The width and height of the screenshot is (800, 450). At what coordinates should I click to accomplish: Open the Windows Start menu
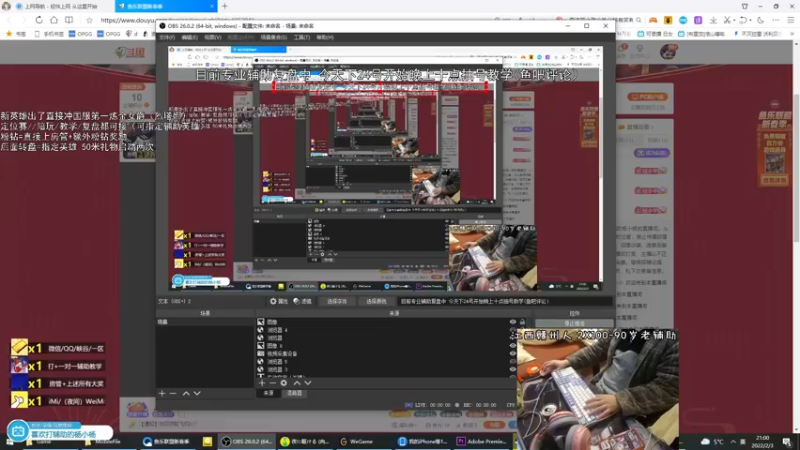coord(9,442)
